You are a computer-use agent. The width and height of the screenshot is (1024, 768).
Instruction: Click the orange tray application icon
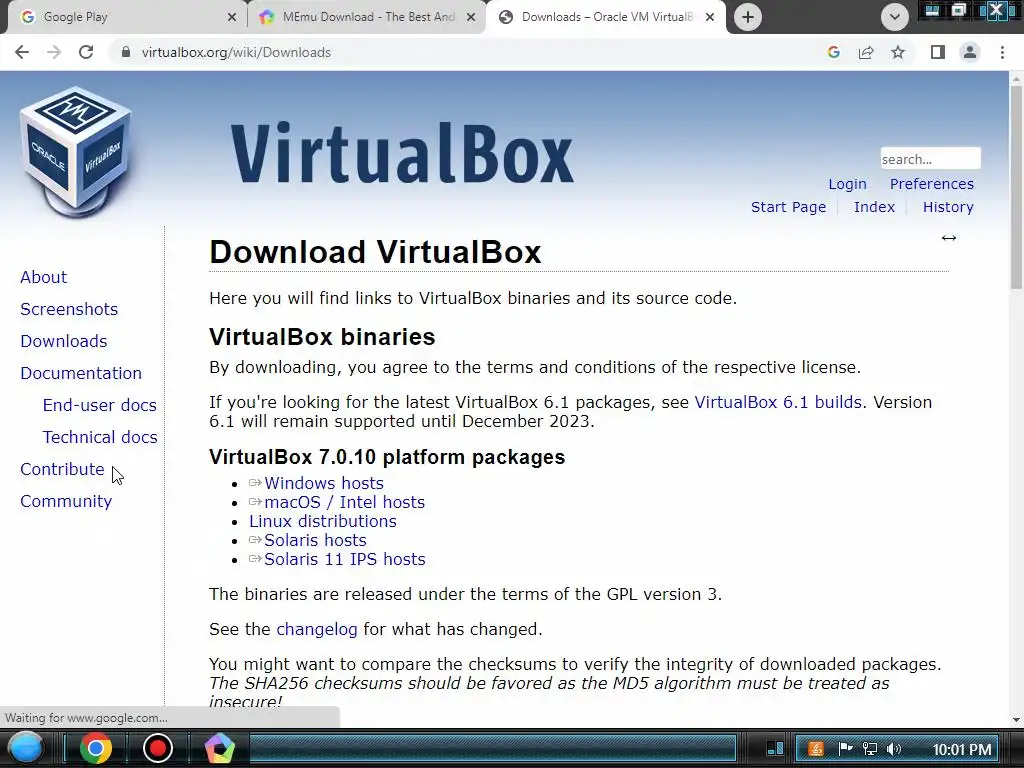point(816,749)
